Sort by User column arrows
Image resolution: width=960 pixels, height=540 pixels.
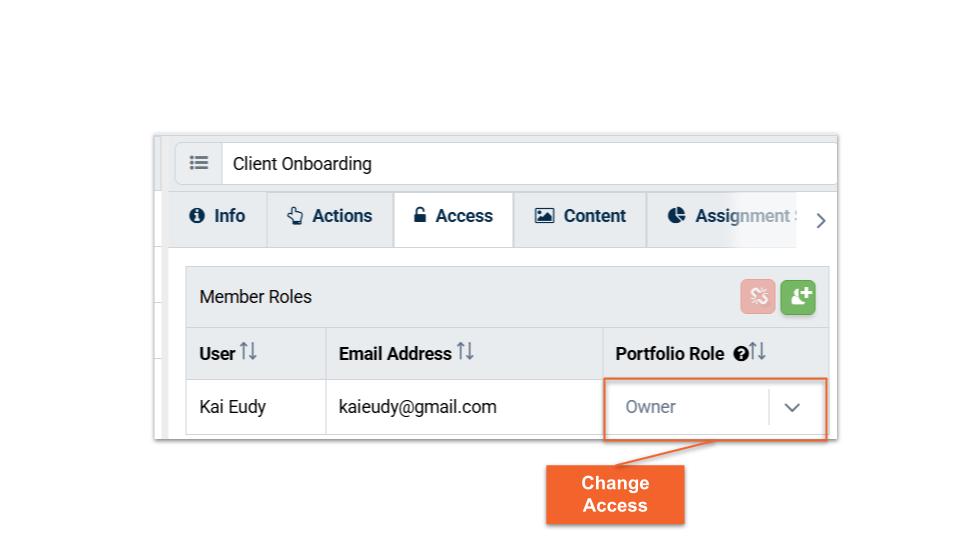click(x=249, y=352)
